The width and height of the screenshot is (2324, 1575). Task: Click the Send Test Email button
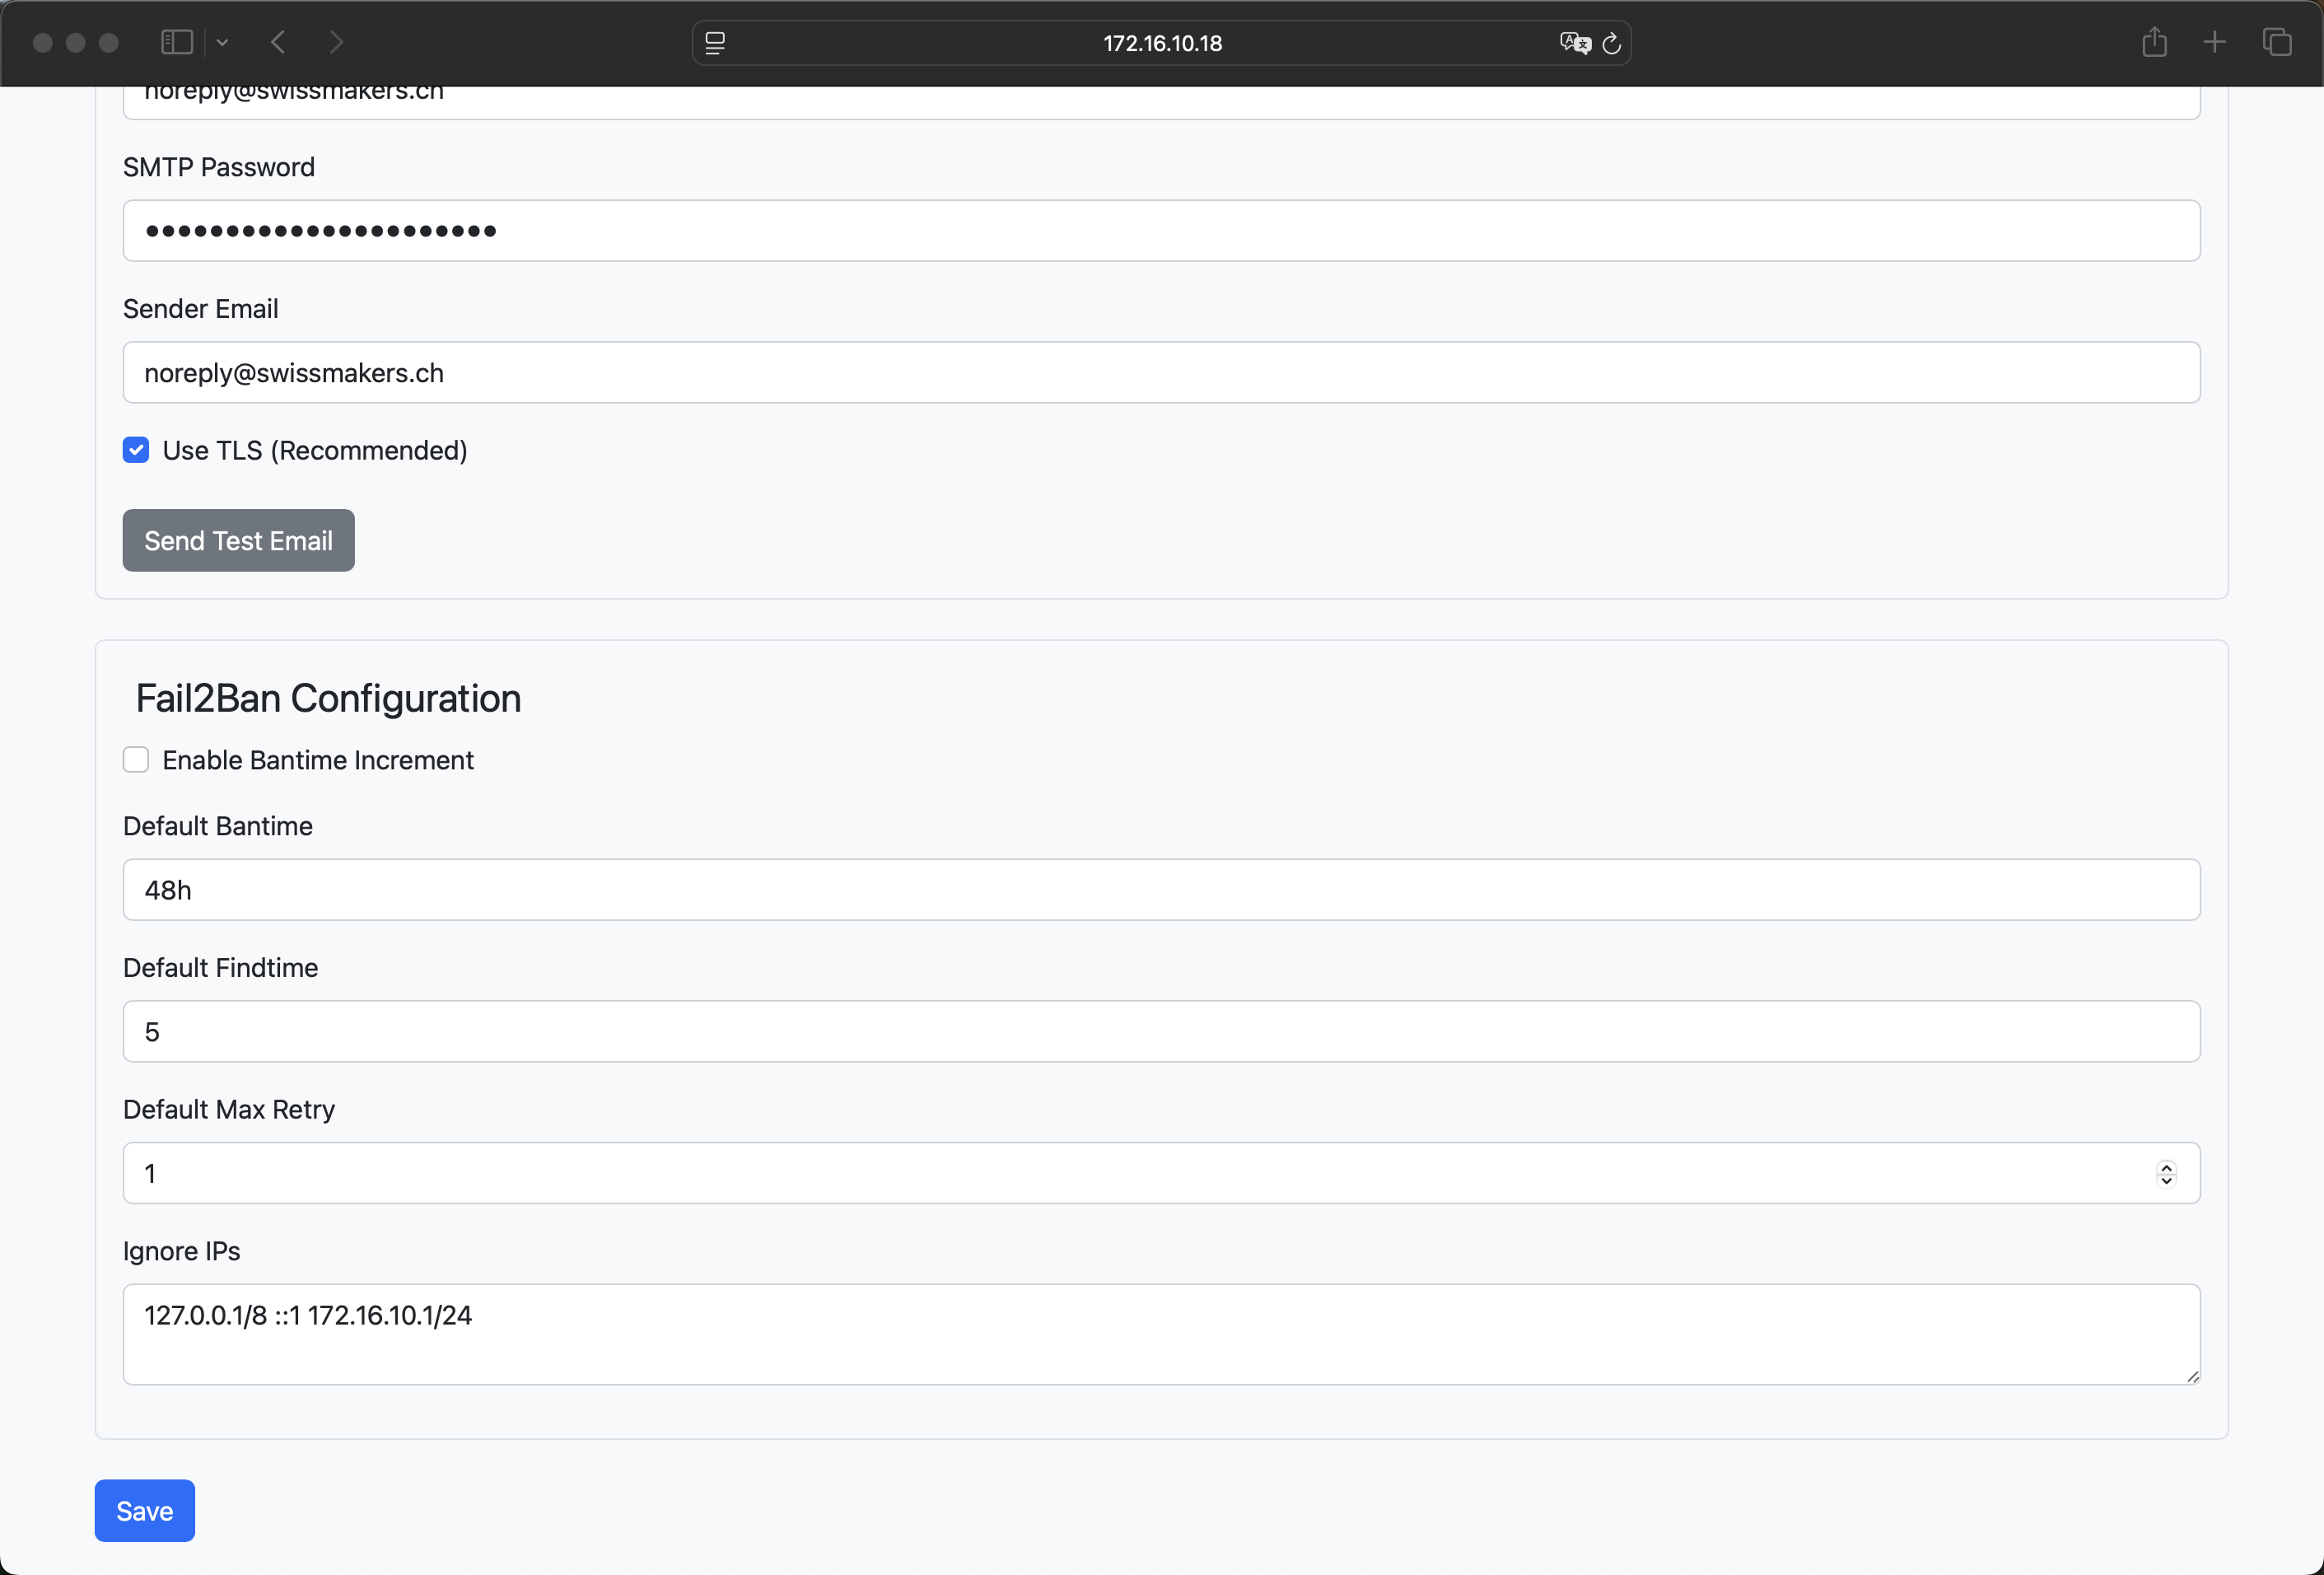click(x=238, y=540)
